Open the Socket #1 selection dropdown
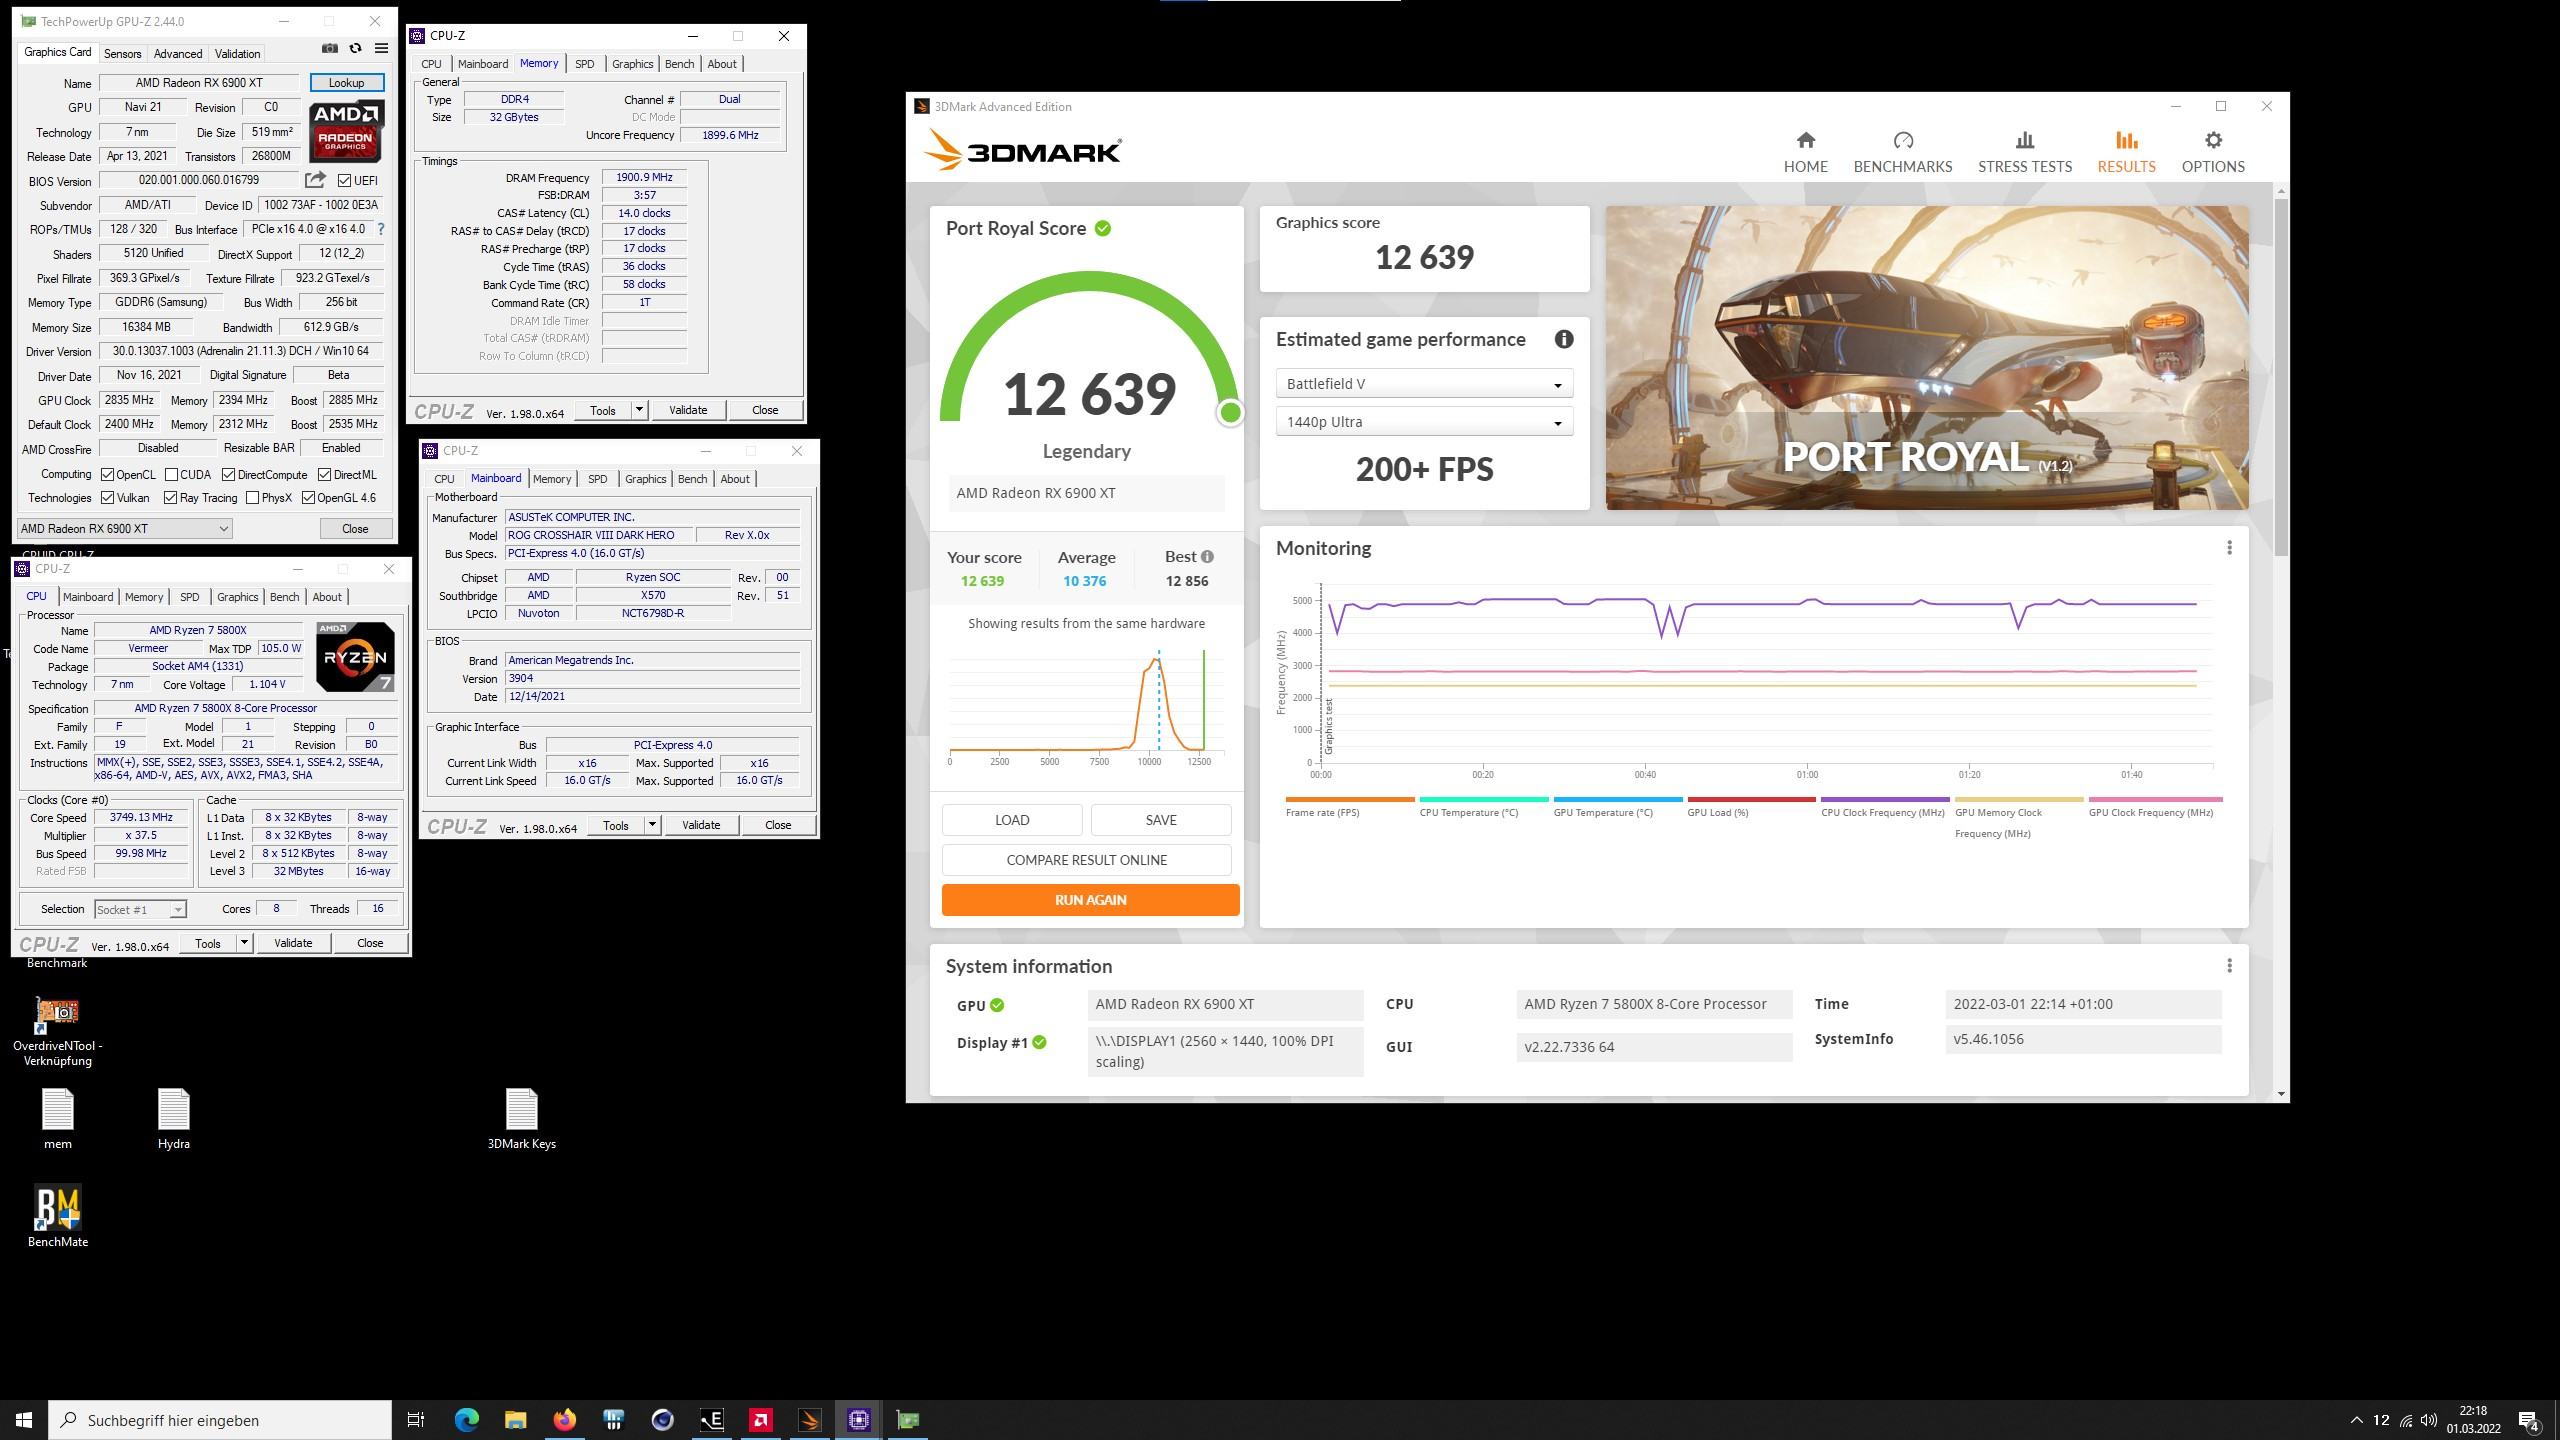Screen dimensions: 2560x1440 tap(140, 910)
